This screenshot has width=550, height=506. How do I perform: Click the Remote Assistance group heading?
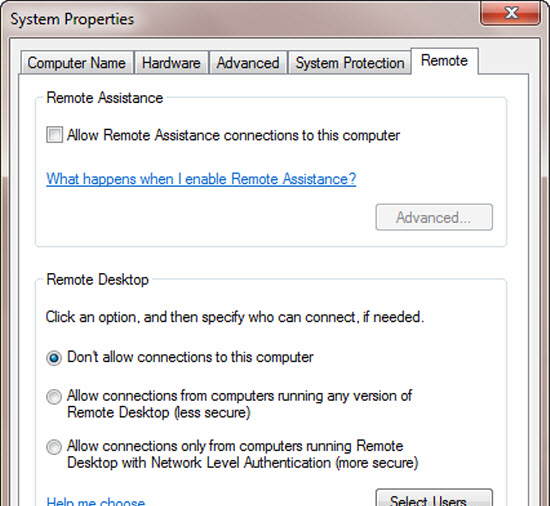(x=105, y=98)
